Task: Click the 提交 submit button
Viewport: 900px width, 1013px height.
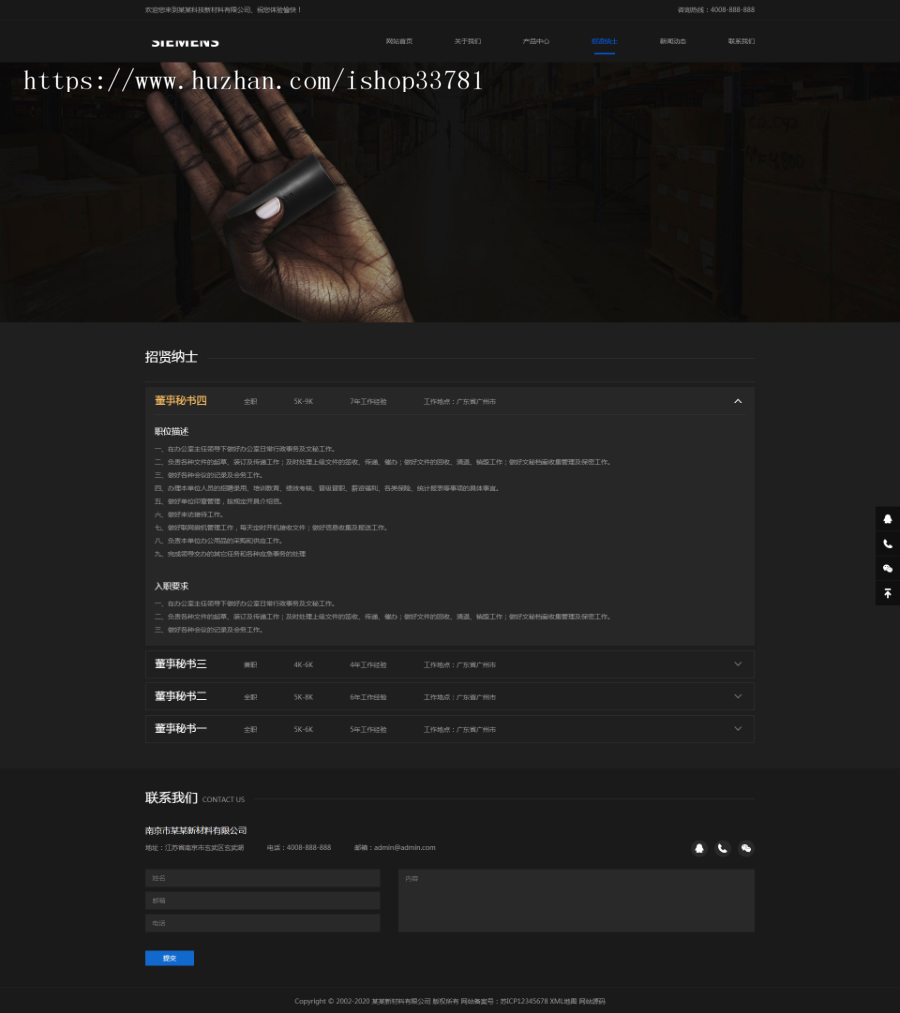Action: pos(169,957)
